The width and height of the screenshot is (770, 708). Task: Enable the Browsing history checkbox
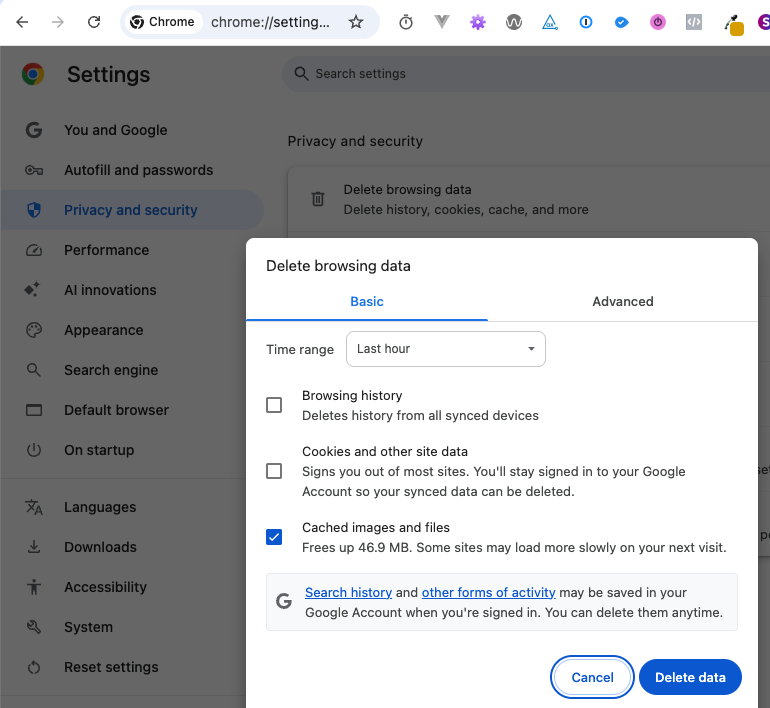tap(274, 405)
